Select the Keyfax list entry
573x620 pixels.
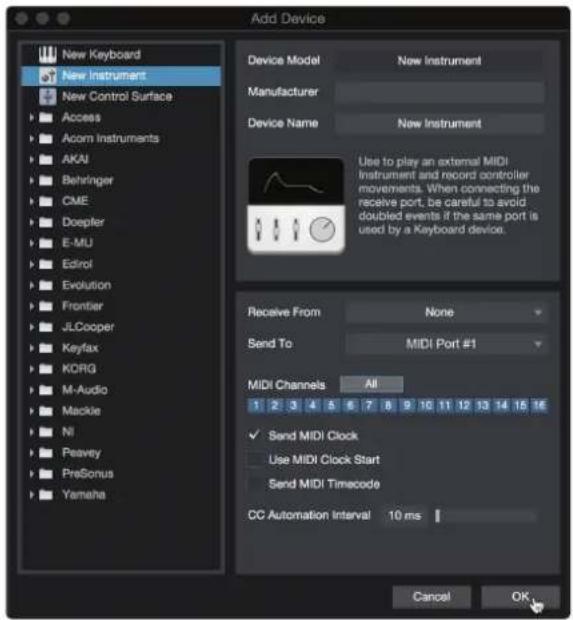click(x=121, y=348)
